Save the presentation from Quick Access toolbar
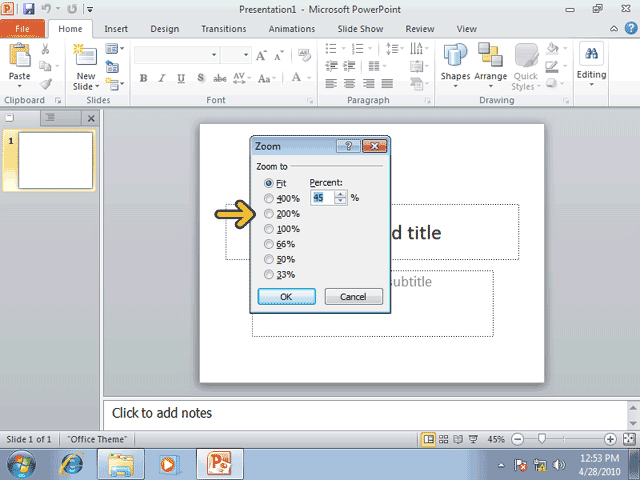 (x=29, y=9)
